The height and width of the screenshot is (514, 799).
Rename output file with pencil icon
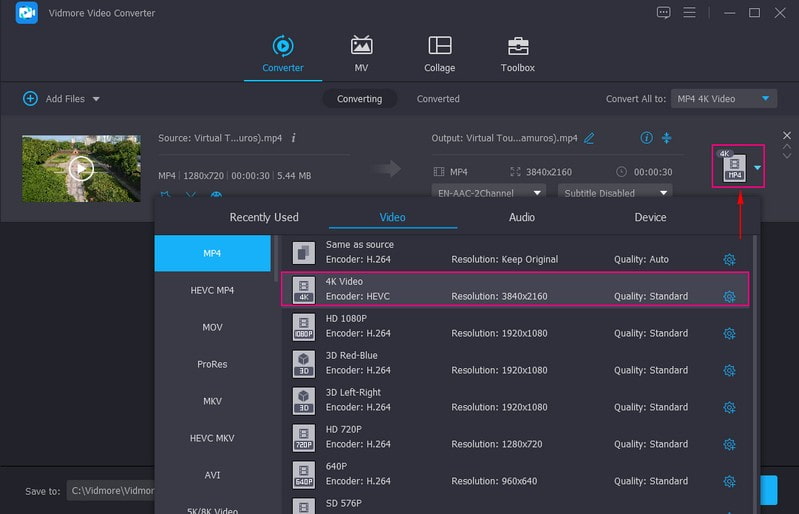pos(589,138)
